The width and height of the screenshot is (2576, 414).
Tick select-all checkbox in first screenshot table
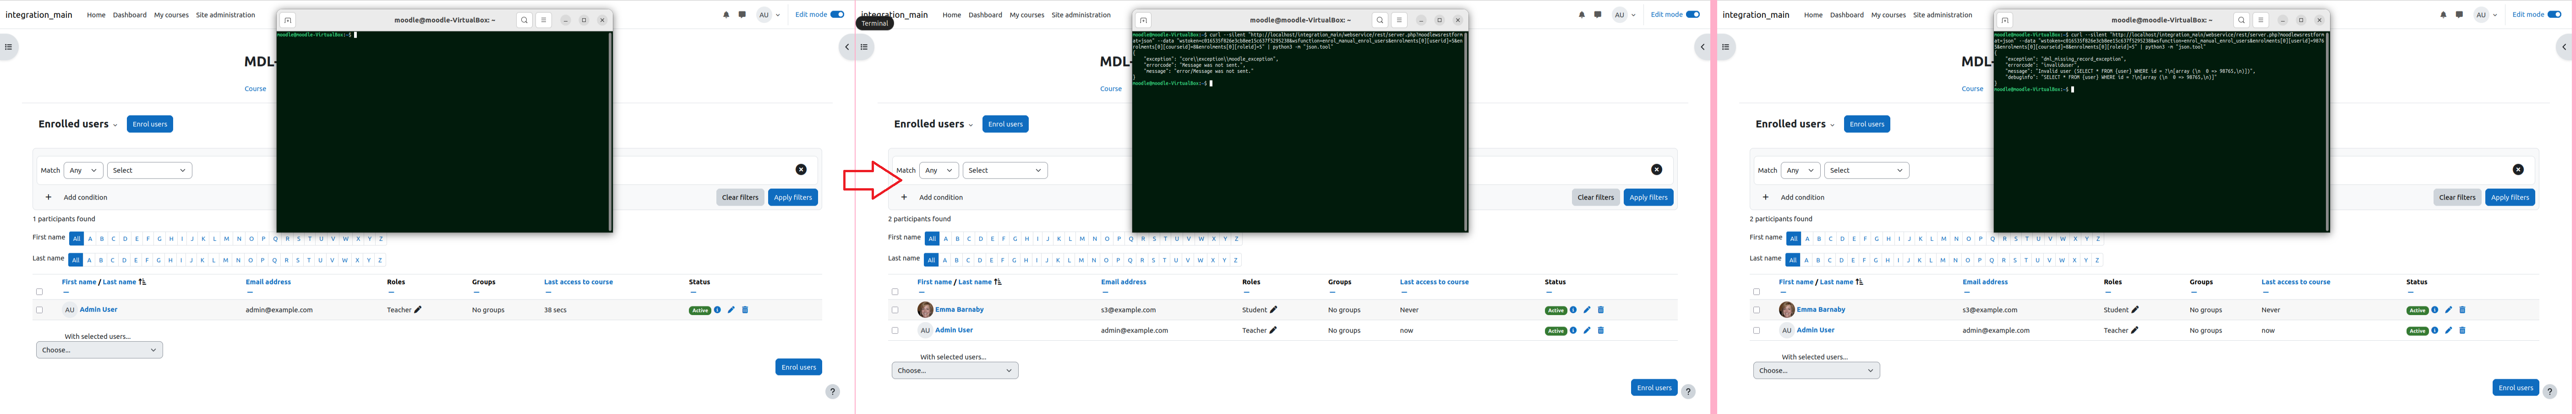click(x=40, y=292)
